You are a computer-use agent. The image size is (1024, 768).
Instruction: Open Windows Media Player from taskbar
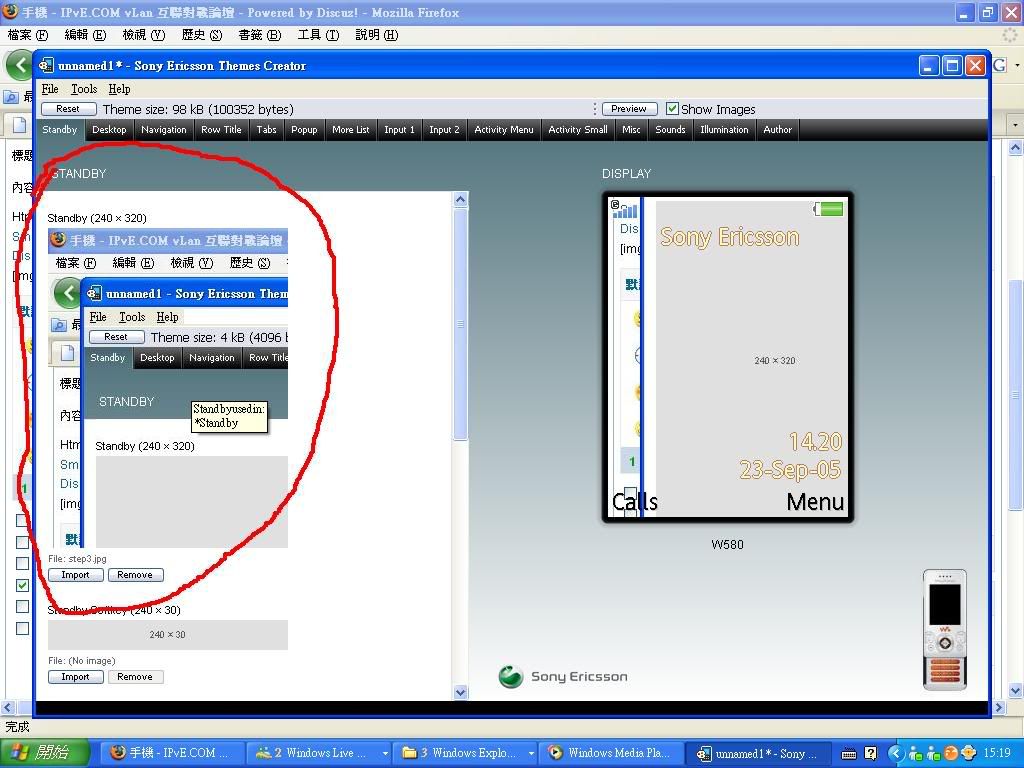click(x=611, y=753)
